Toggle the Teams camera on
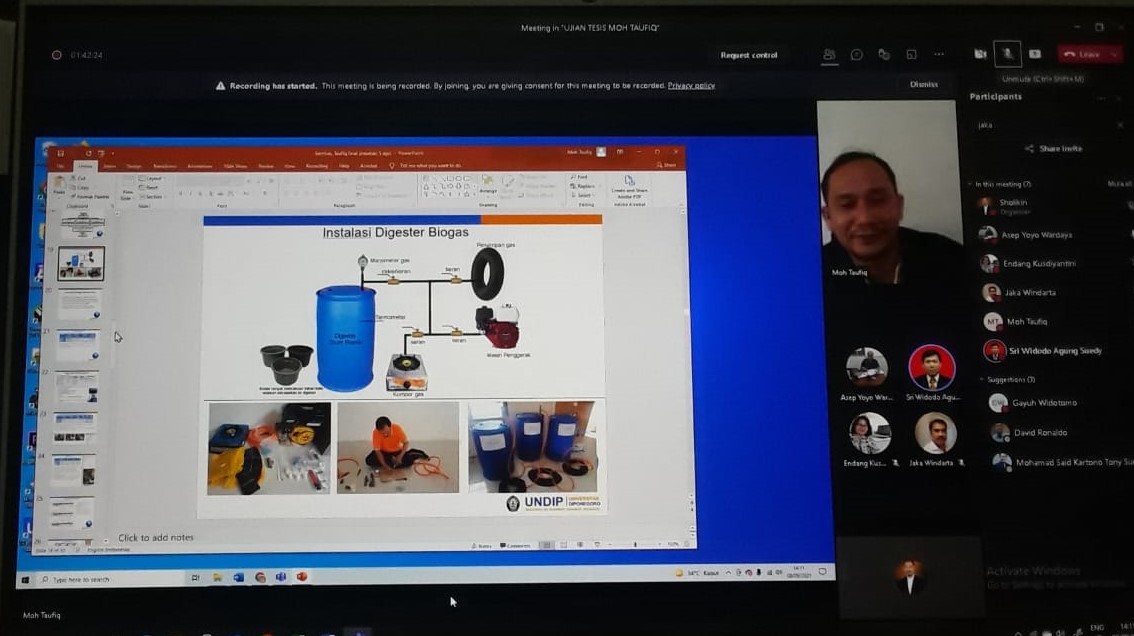Screen dimensions: 1134x636 (x=980, y=54)
